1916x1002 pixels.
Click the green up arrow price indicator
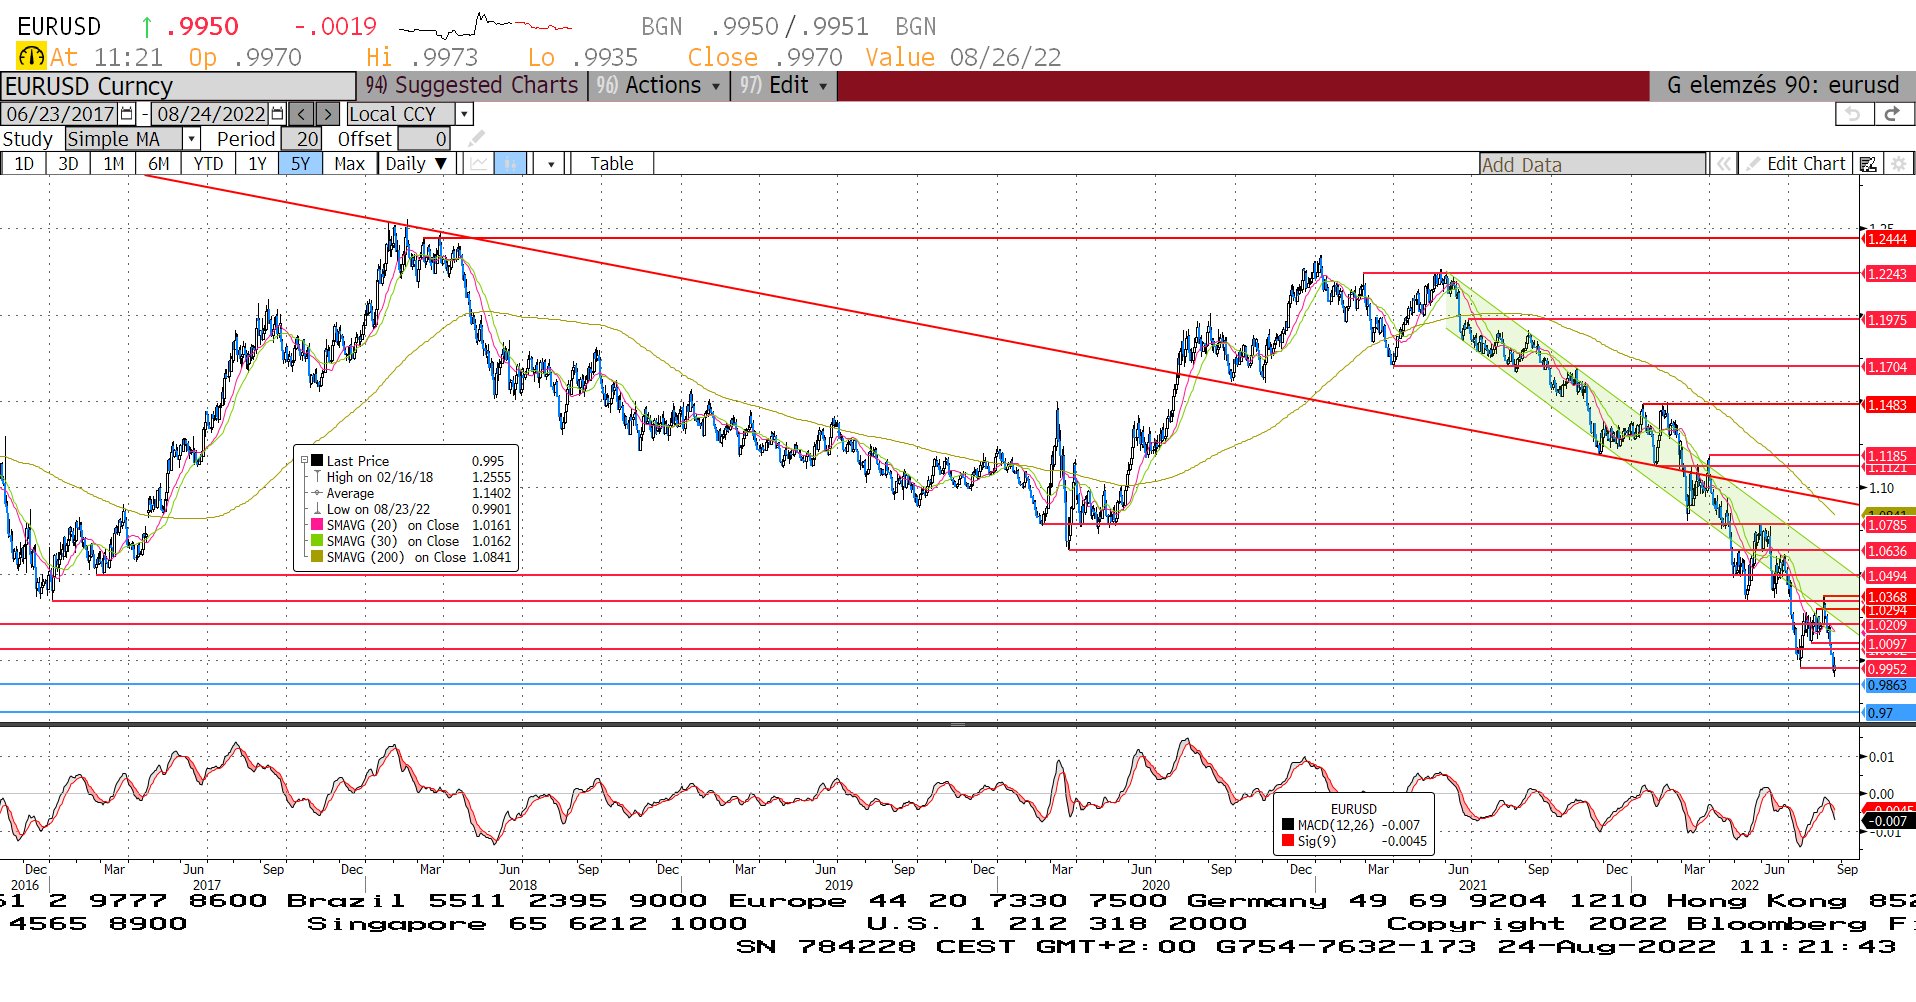[x=147, y=27]
